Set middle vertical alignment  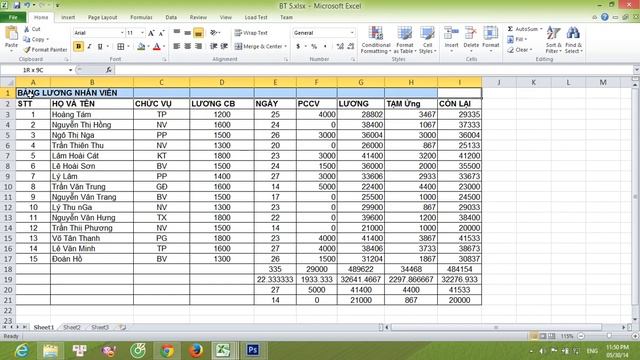[187, 33]
